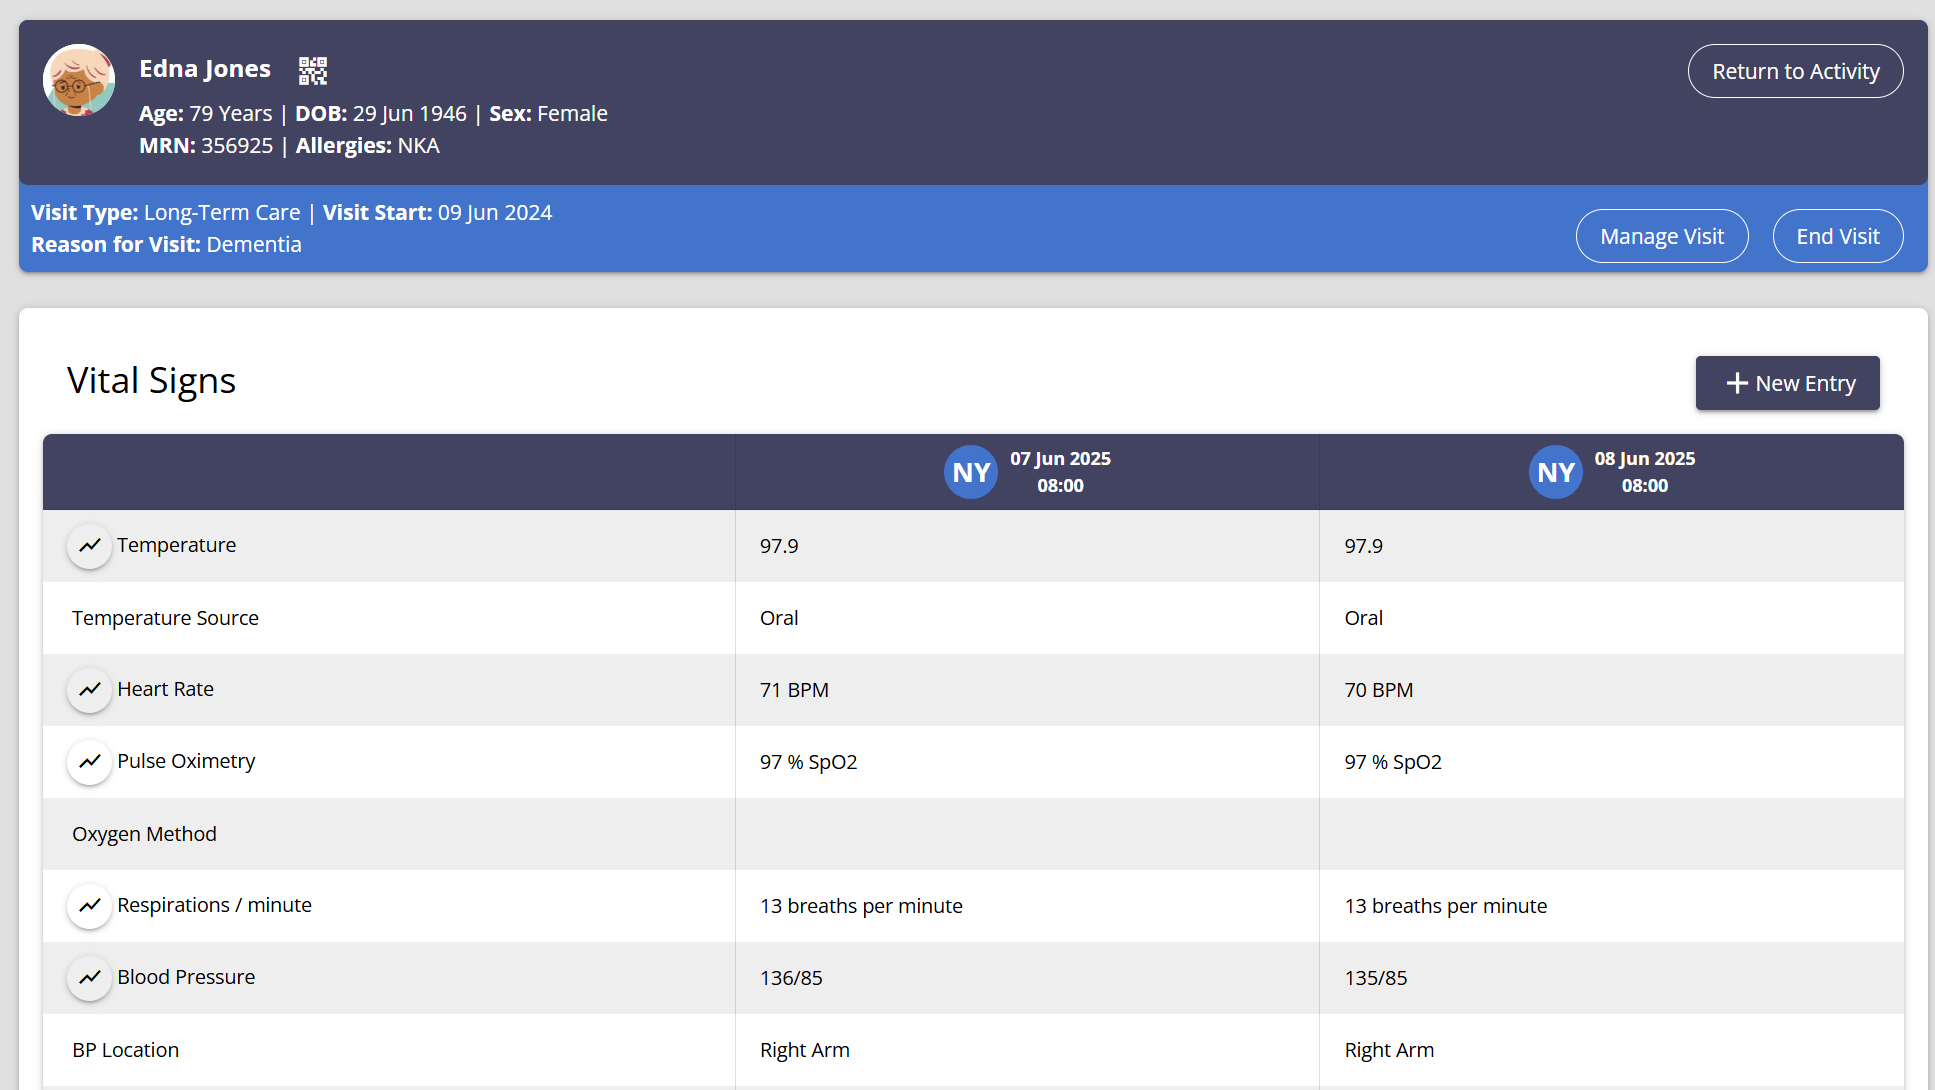The image size is (1935, 1090).
Task: Select the 08 Jun 2025 column header
Action: pos(1644,472)
